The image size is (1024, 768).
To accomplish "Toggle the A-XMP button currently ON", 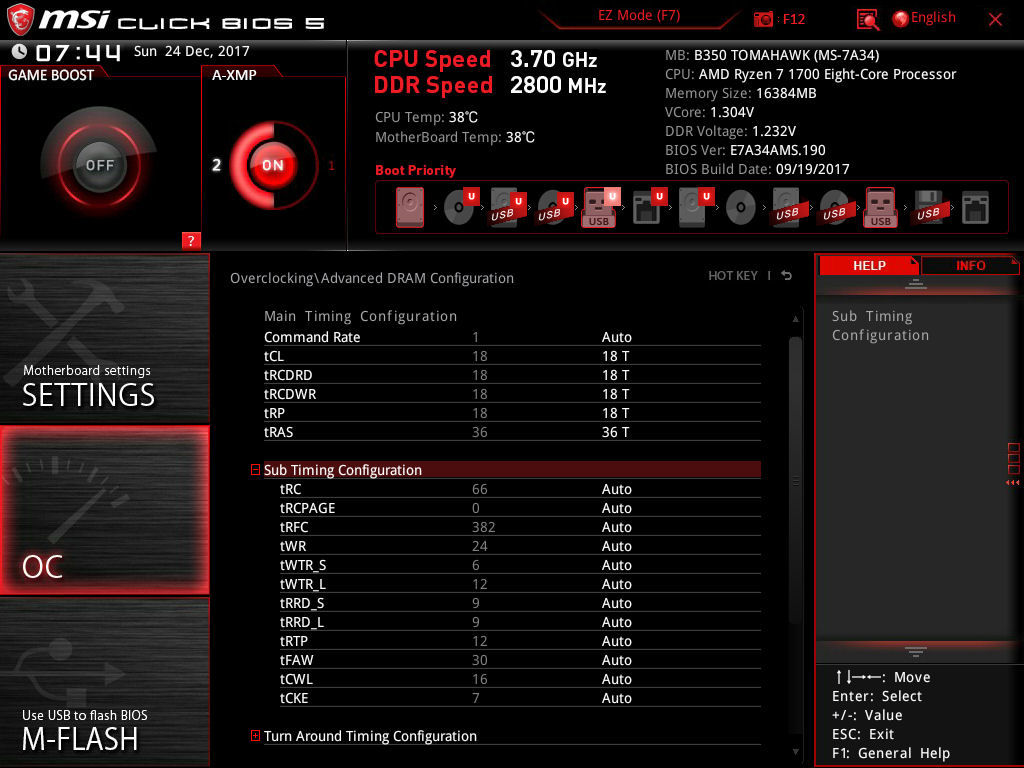I will [x=272, y=165].
